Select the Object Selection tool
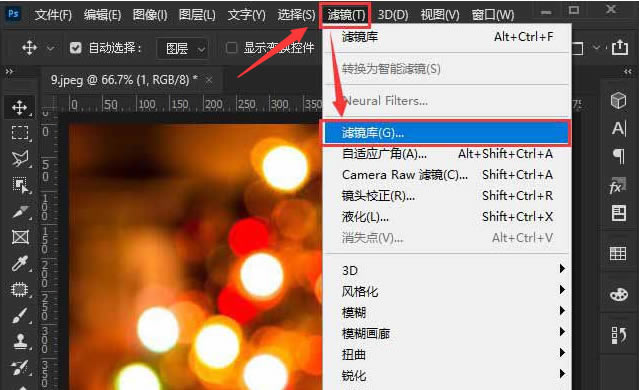The height and width of the screenshot is (390, 639). [20, 185]
